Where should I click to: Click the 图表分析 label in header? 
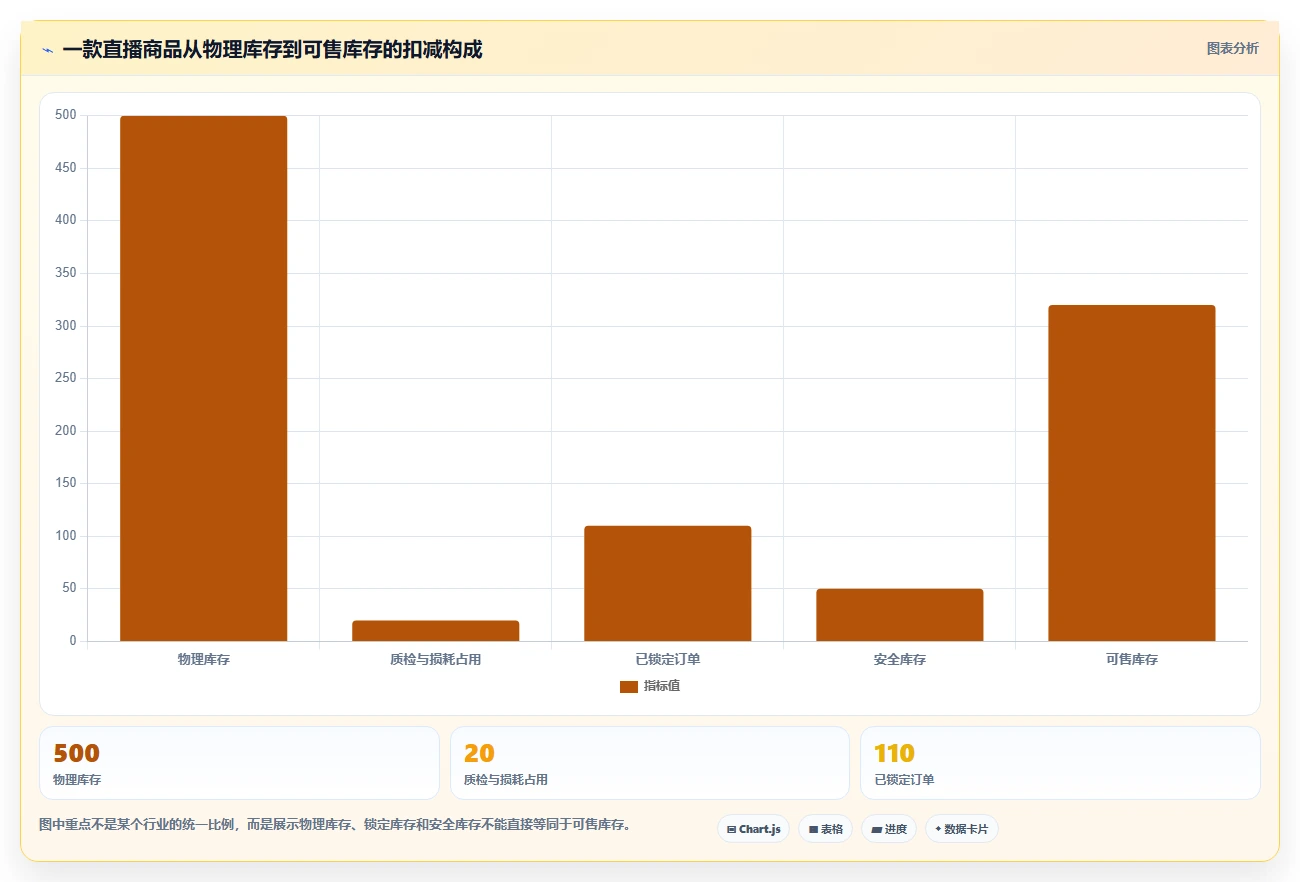[1232, 48]
